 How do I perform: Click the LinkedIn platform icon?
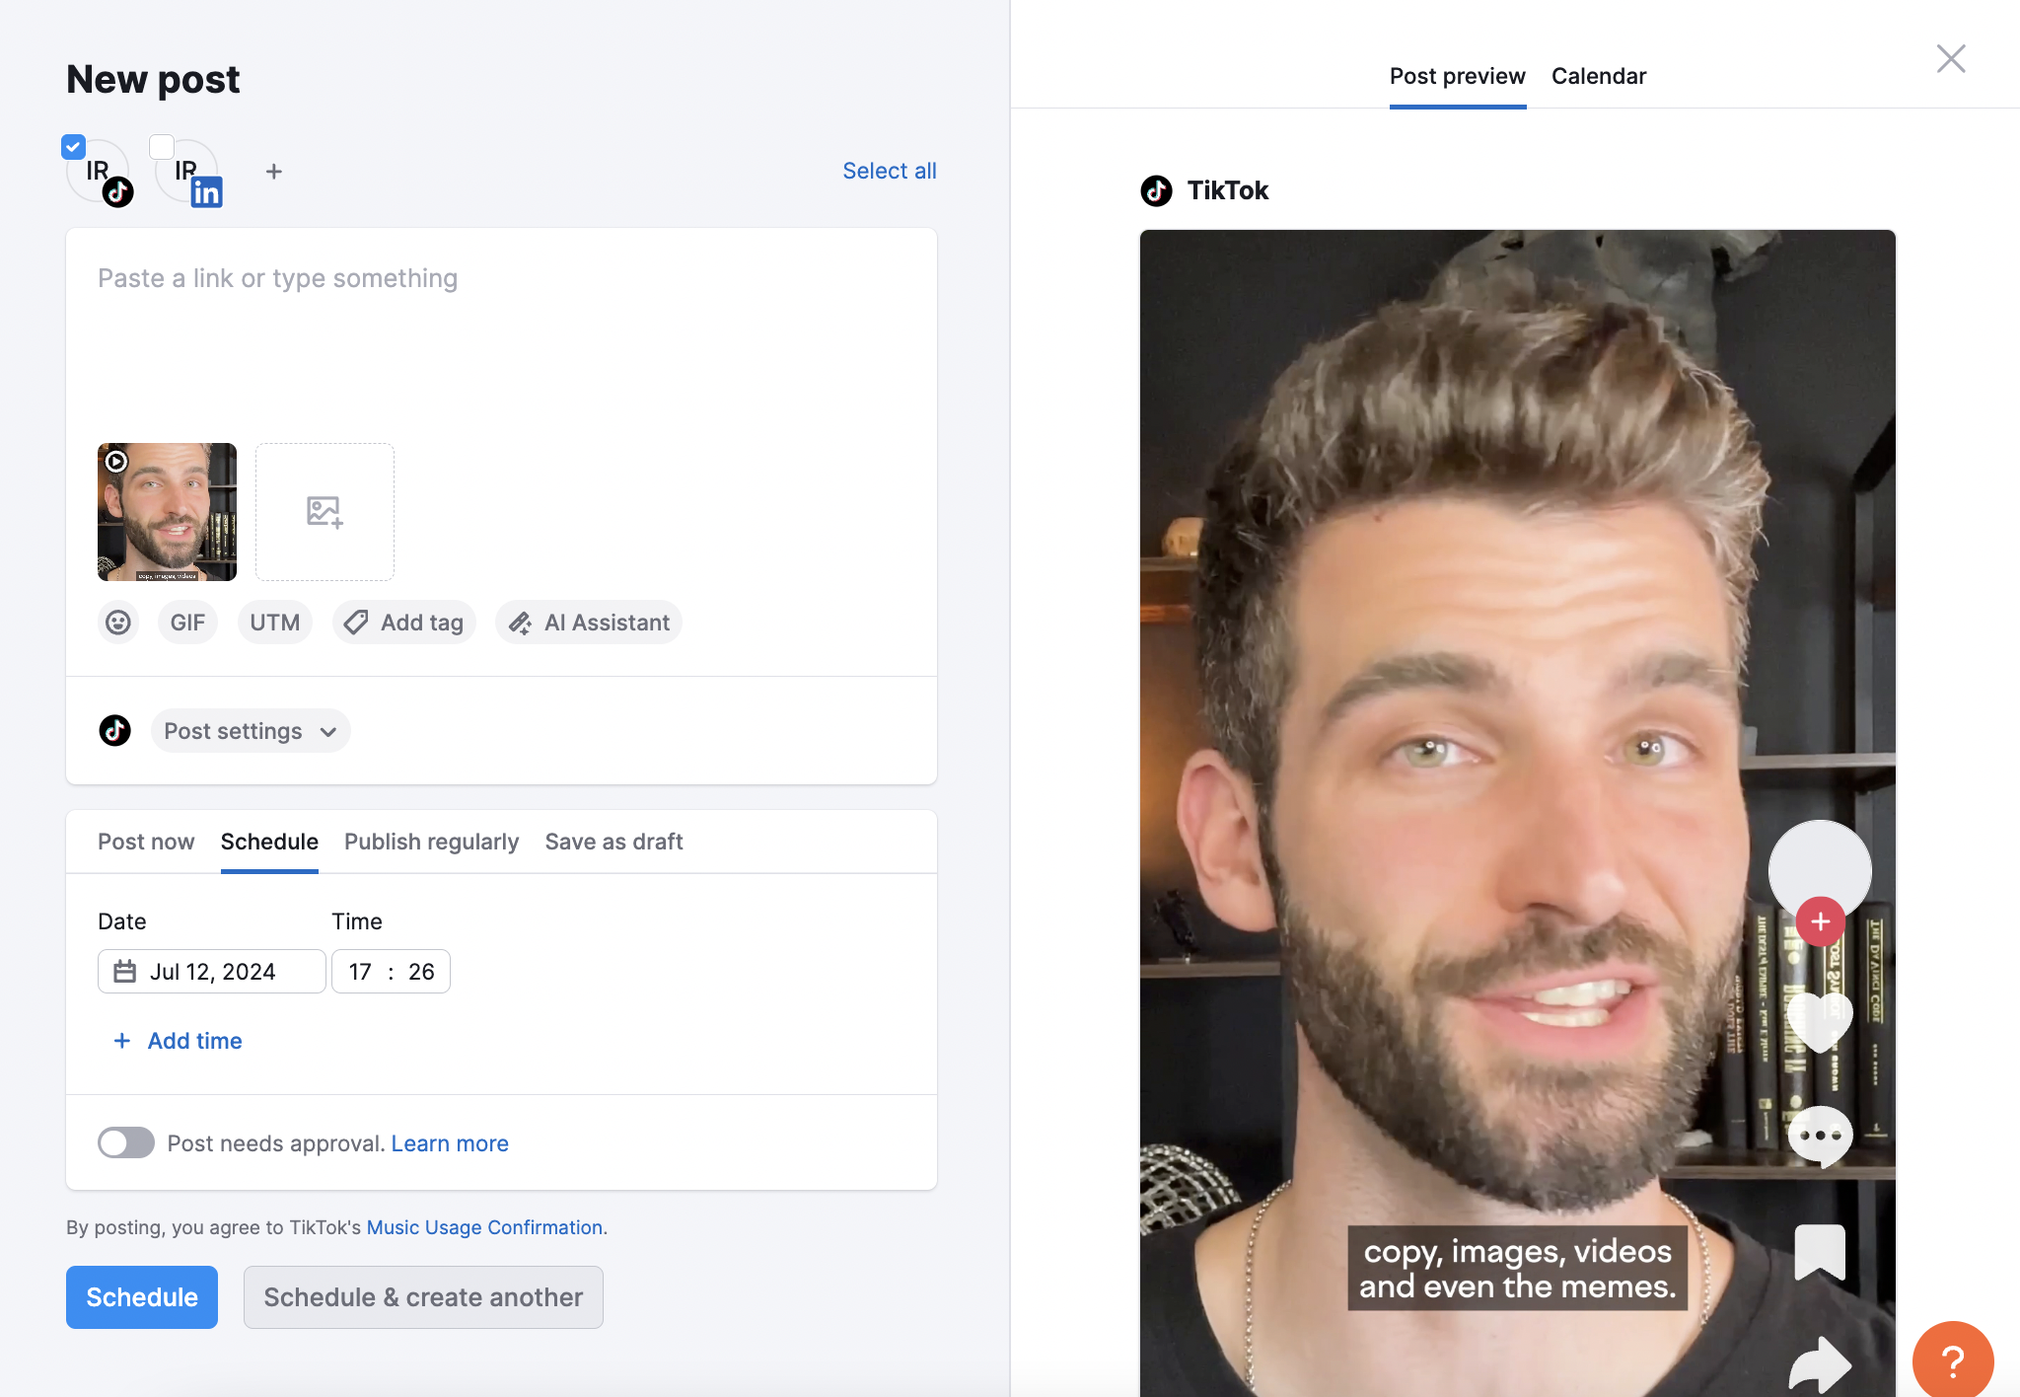(206, 192)
